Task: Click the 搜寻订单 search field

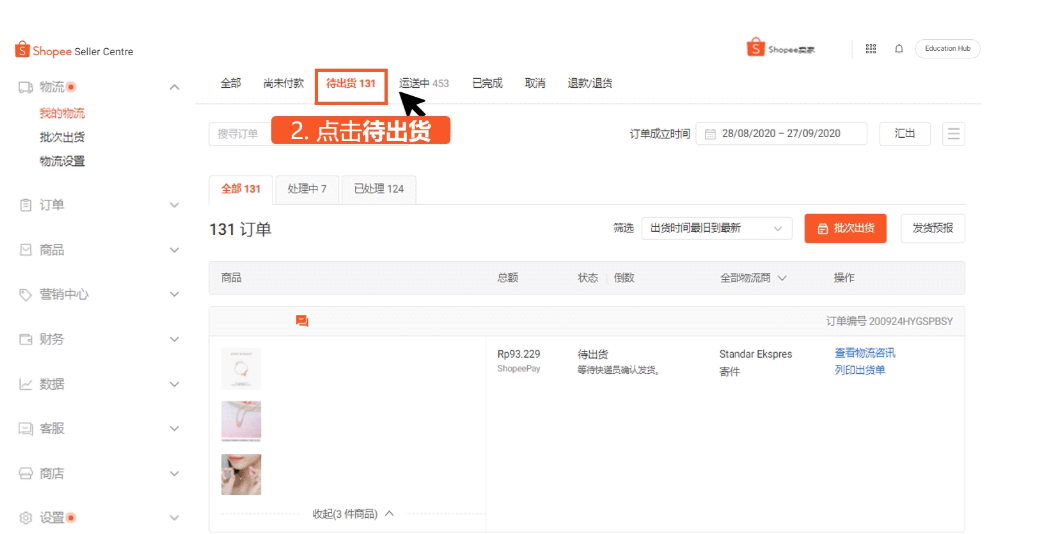Action: tap(240, 134)
